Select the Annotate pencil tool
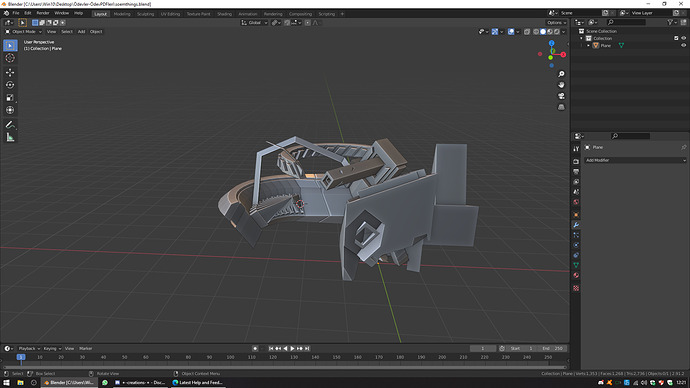Screen dimensions: 690x388 click(10, 125)
